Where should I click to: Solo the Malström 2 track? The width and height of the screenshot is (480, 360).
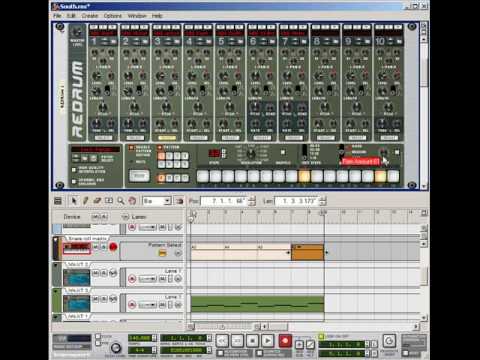[x=104, y=273]
